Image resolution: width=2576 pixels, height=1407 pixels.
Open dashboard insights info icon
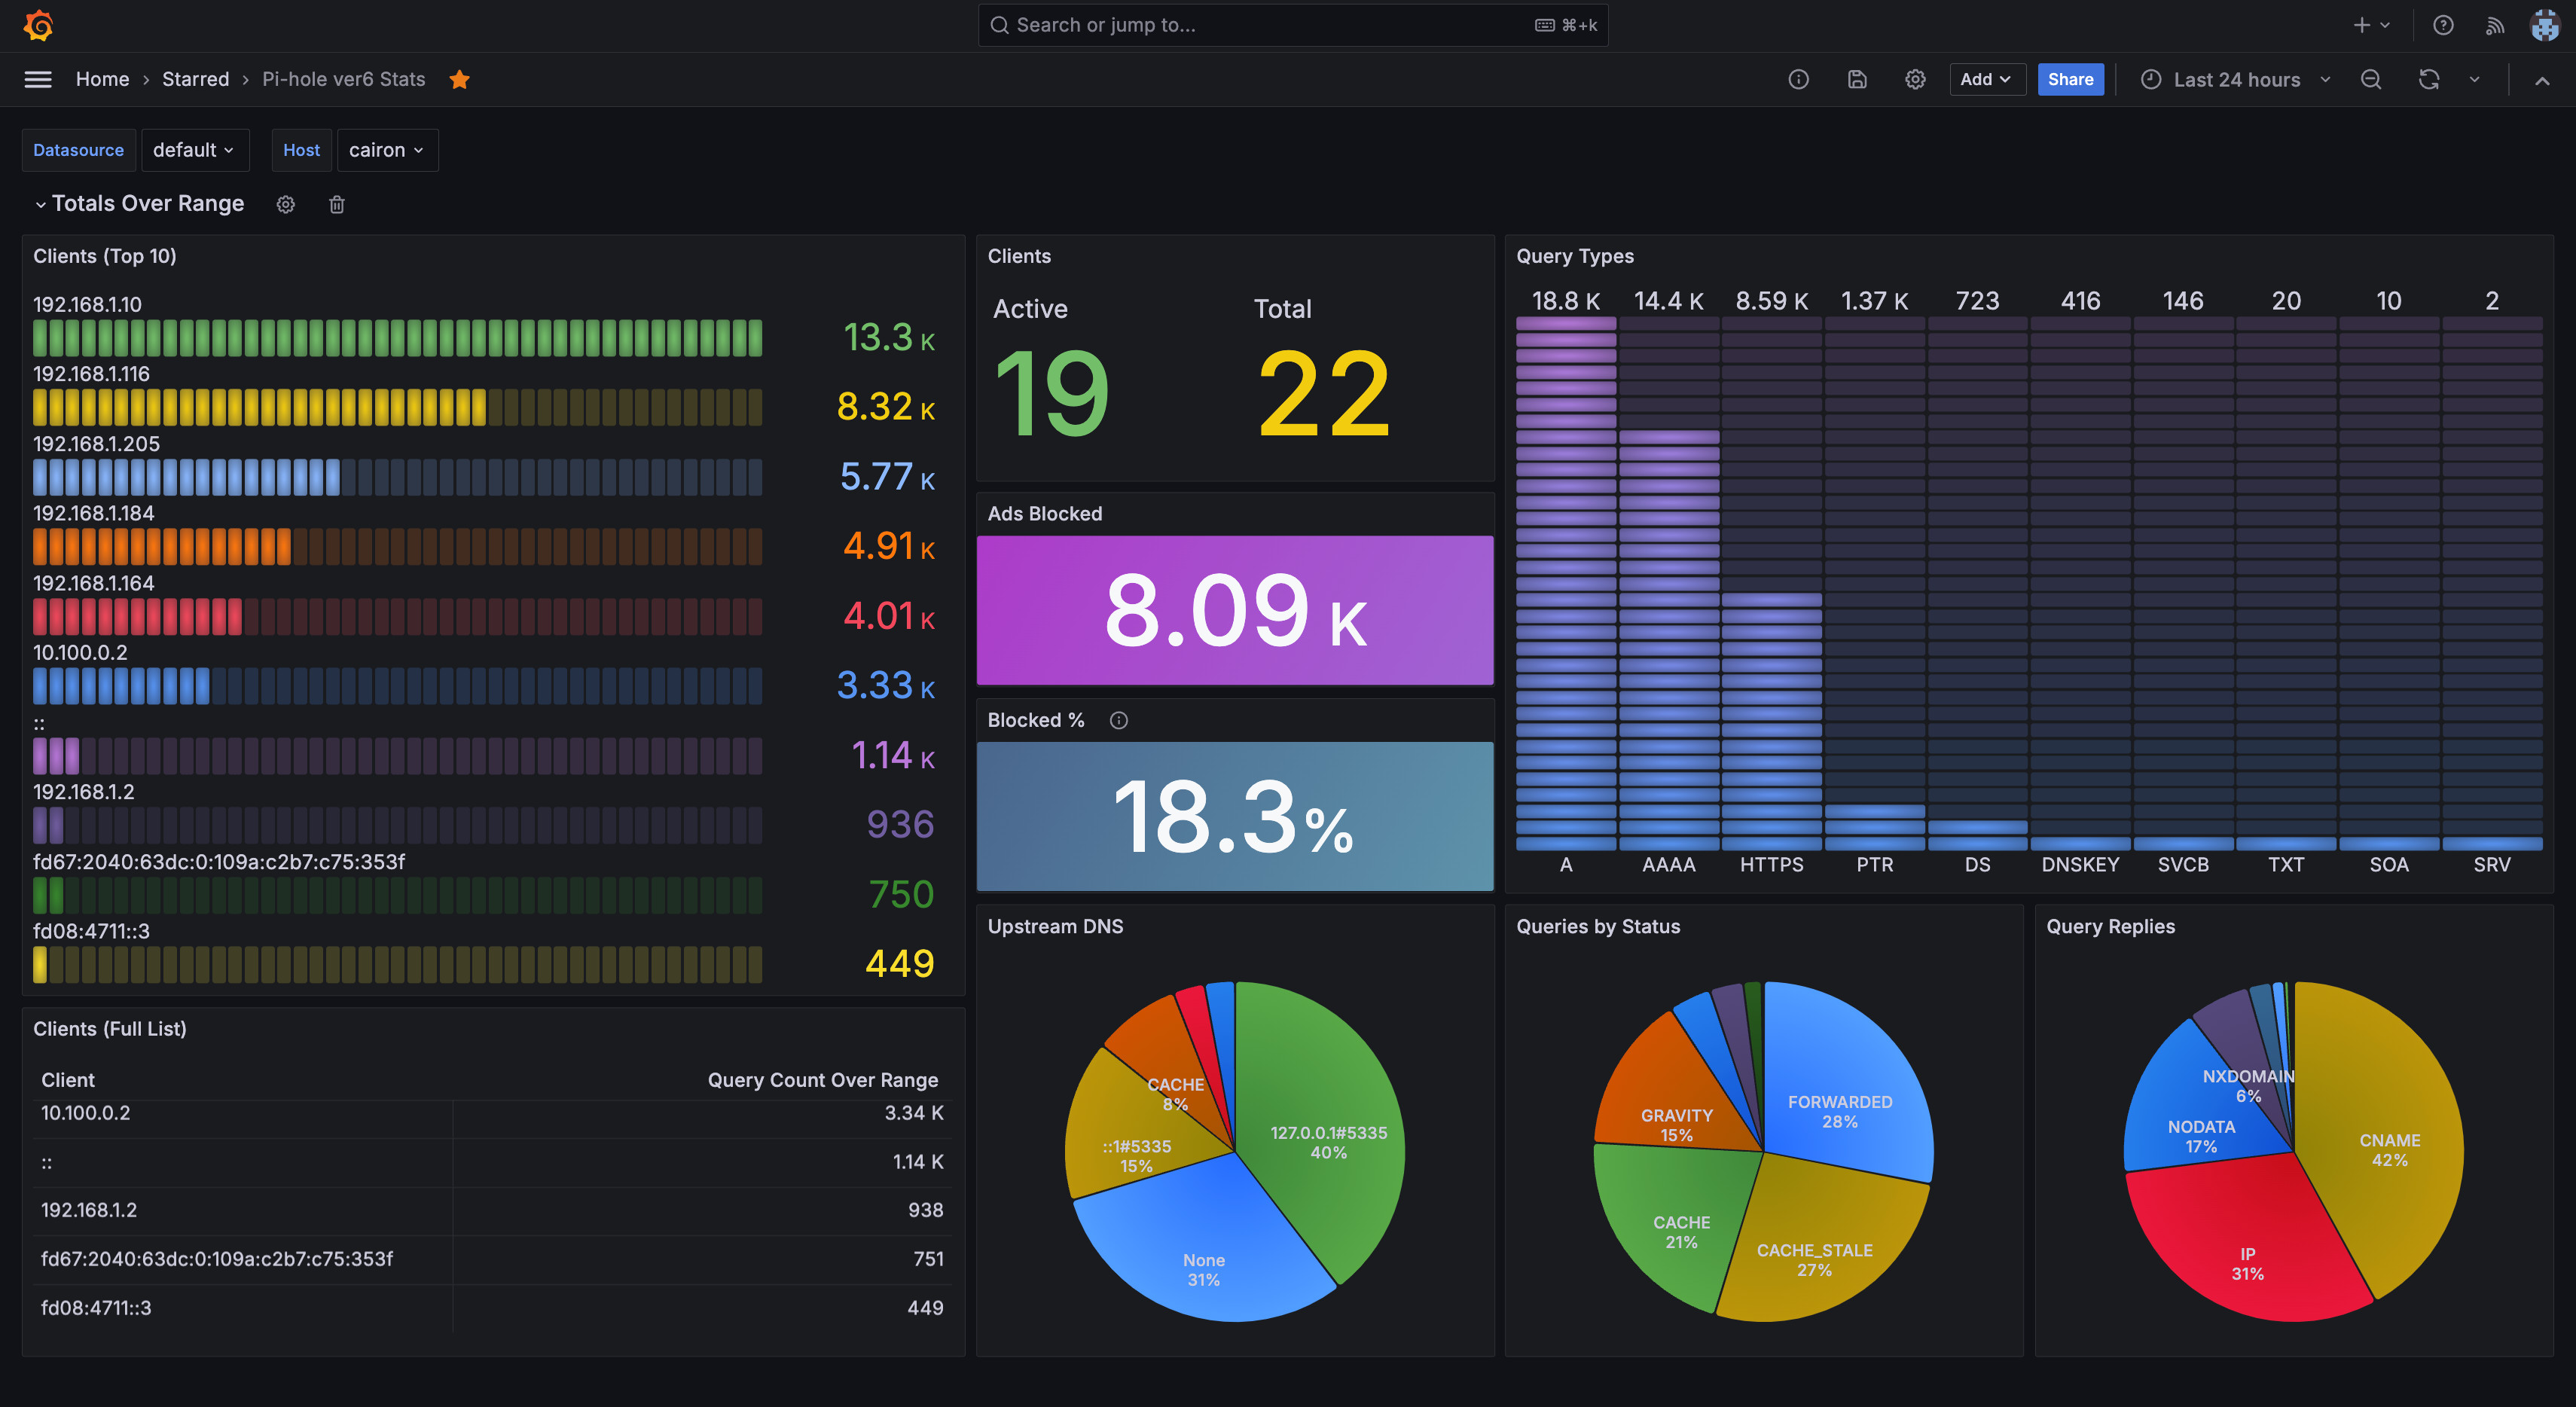1798,79
